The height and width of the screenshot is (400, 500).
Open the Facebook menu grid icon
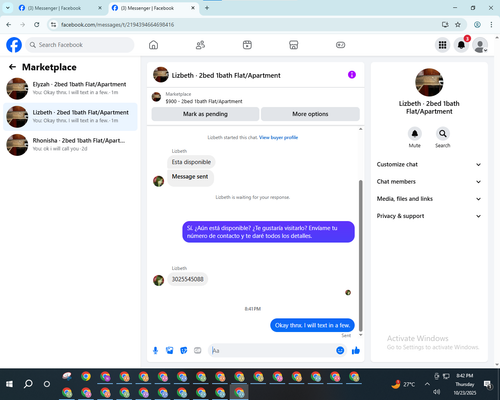[442, 45]
